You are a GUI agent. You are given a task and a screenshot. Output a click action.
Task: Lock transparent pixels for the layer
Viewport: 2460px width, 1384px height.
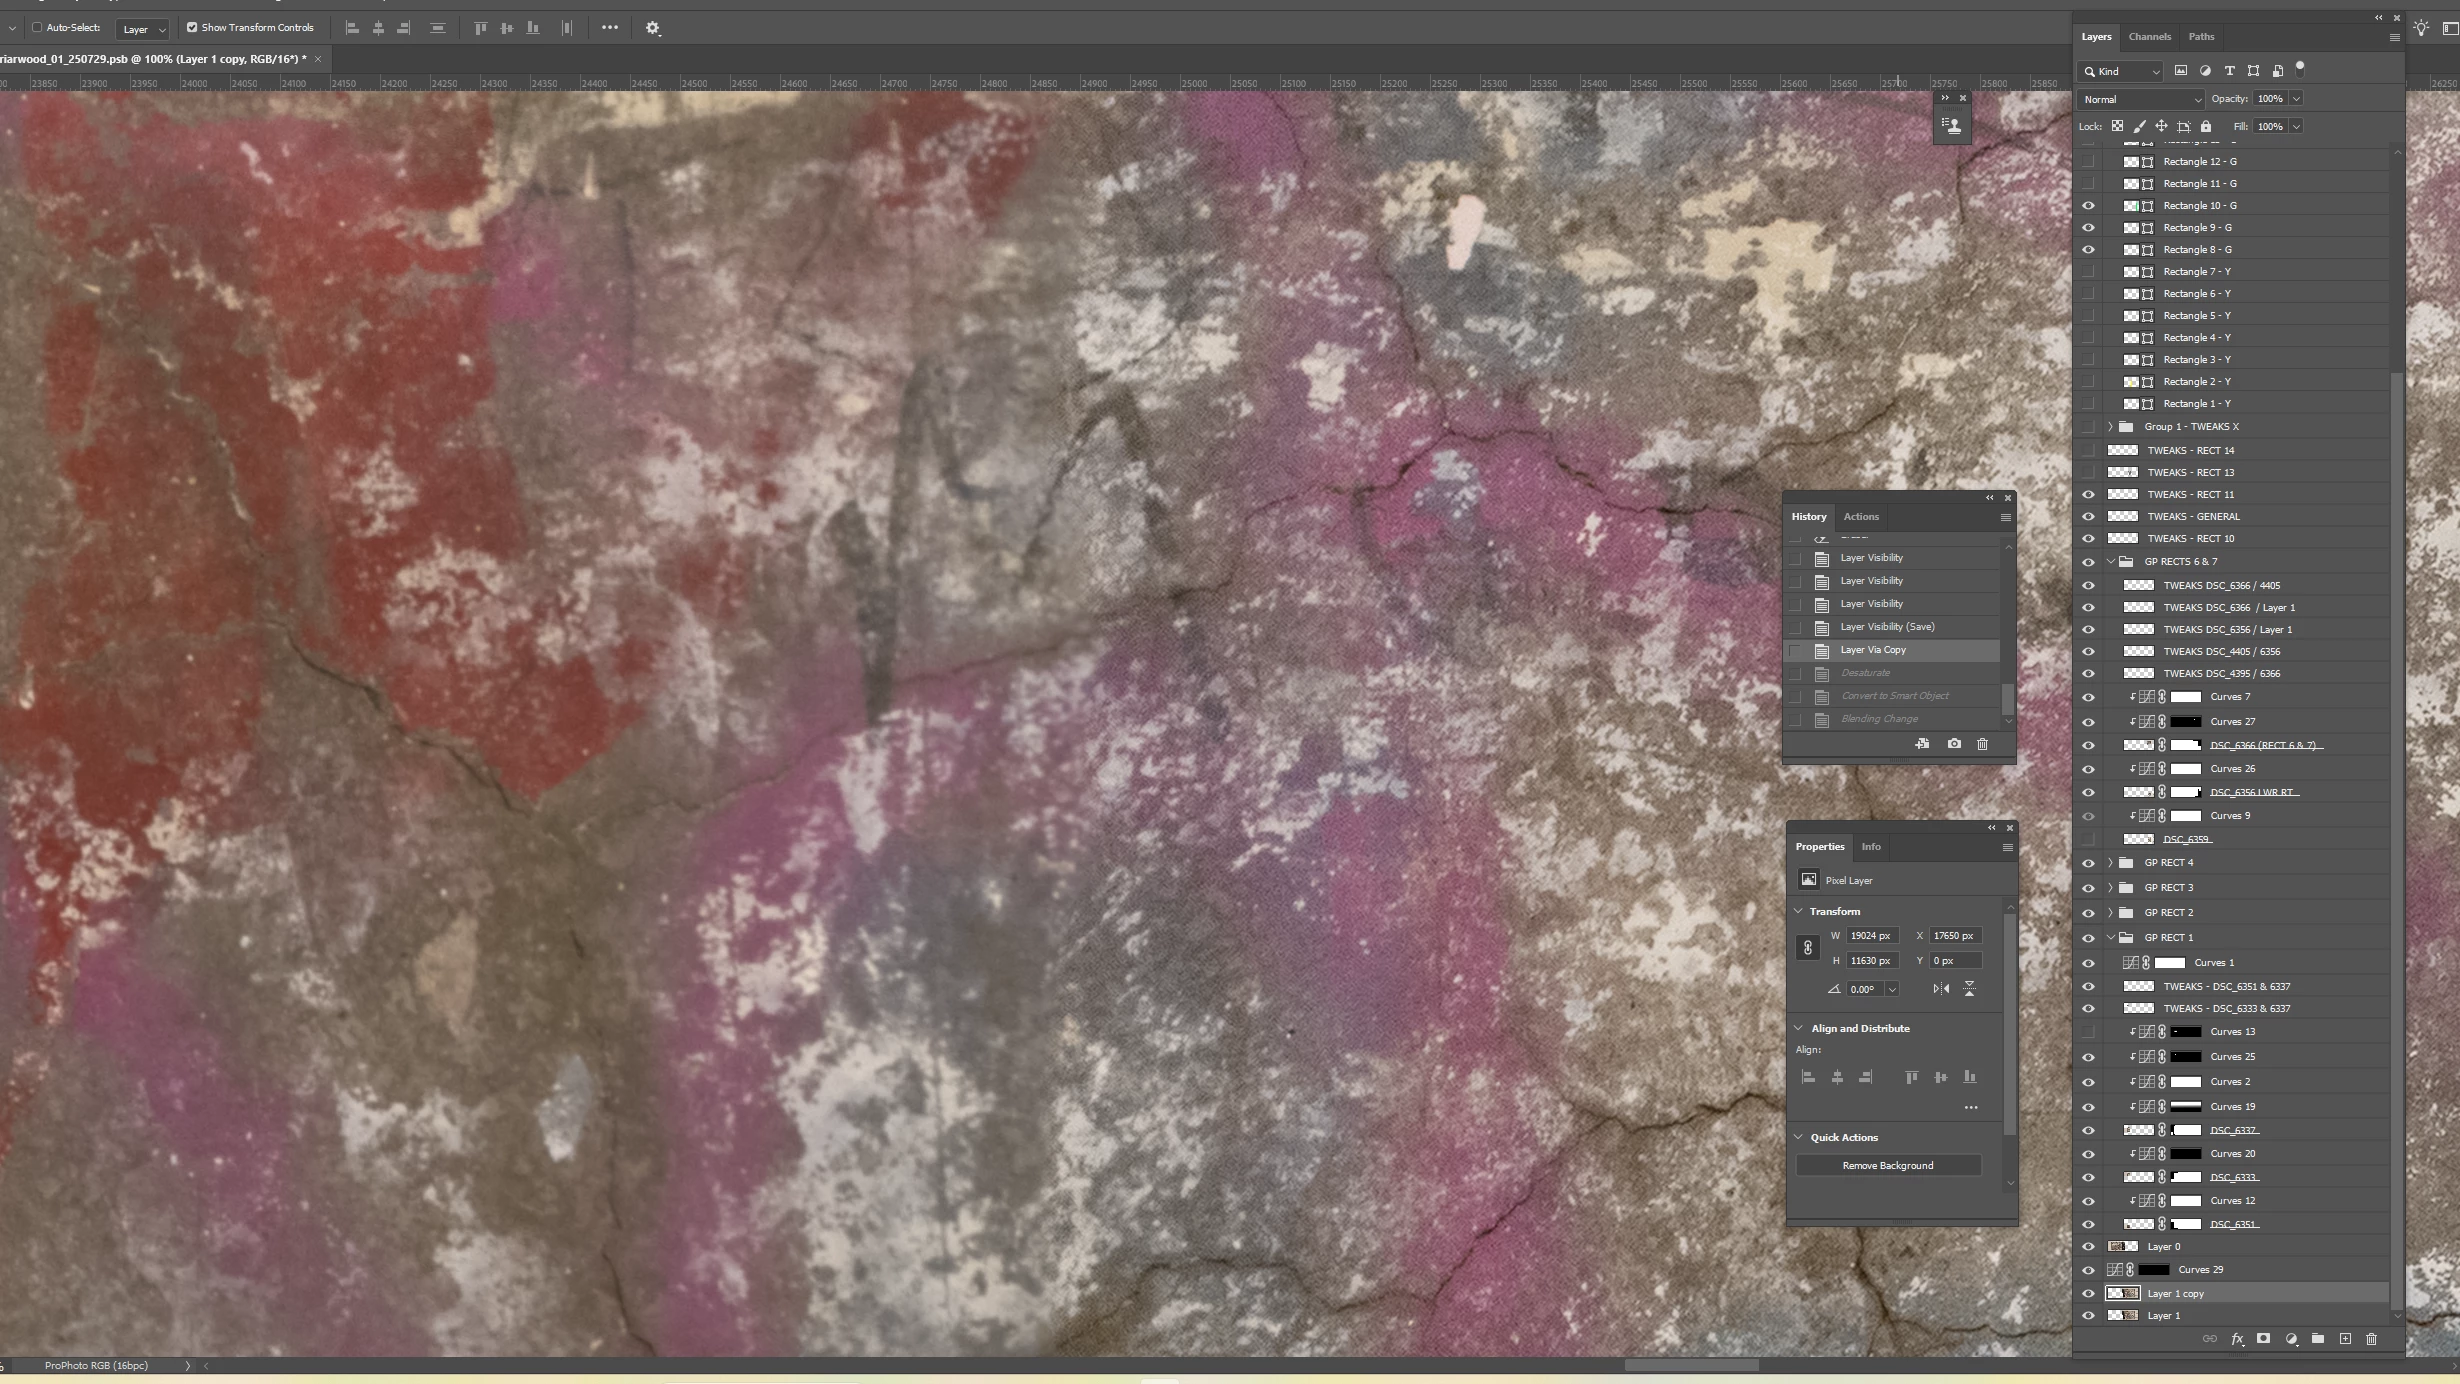click(x=2117, y=127)
